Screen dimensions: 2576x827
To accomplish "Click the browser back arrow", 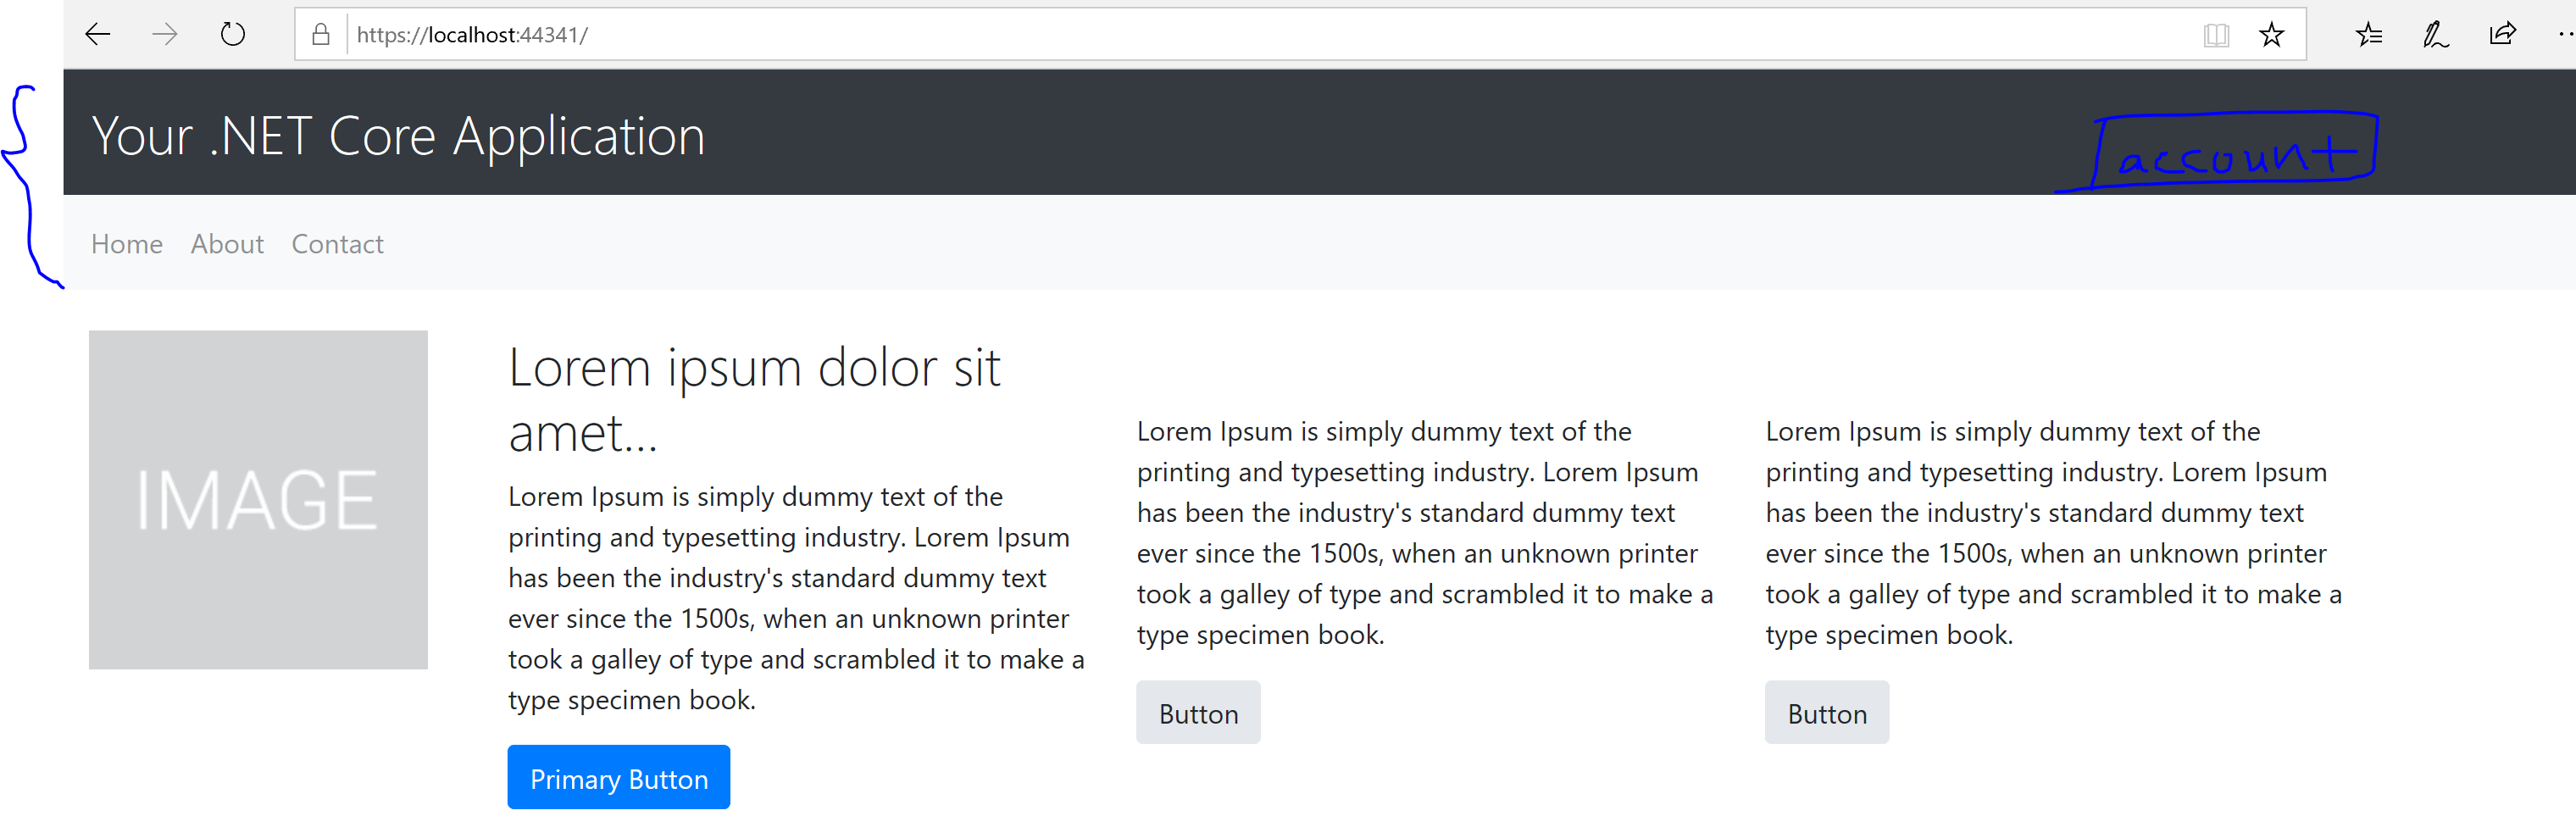I will [x=98, y=35].
